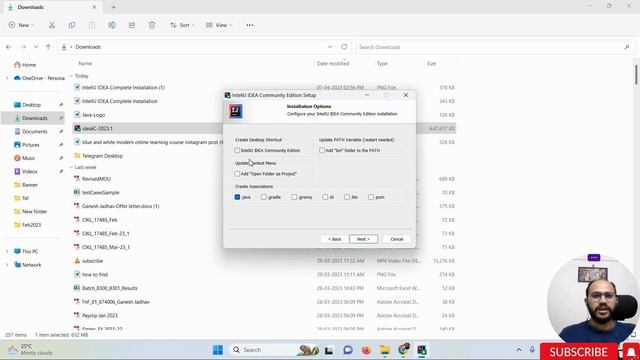Click the microphone tray icon
The height and width of the screenshot is (360, 640).
click(x=532, y=350)
